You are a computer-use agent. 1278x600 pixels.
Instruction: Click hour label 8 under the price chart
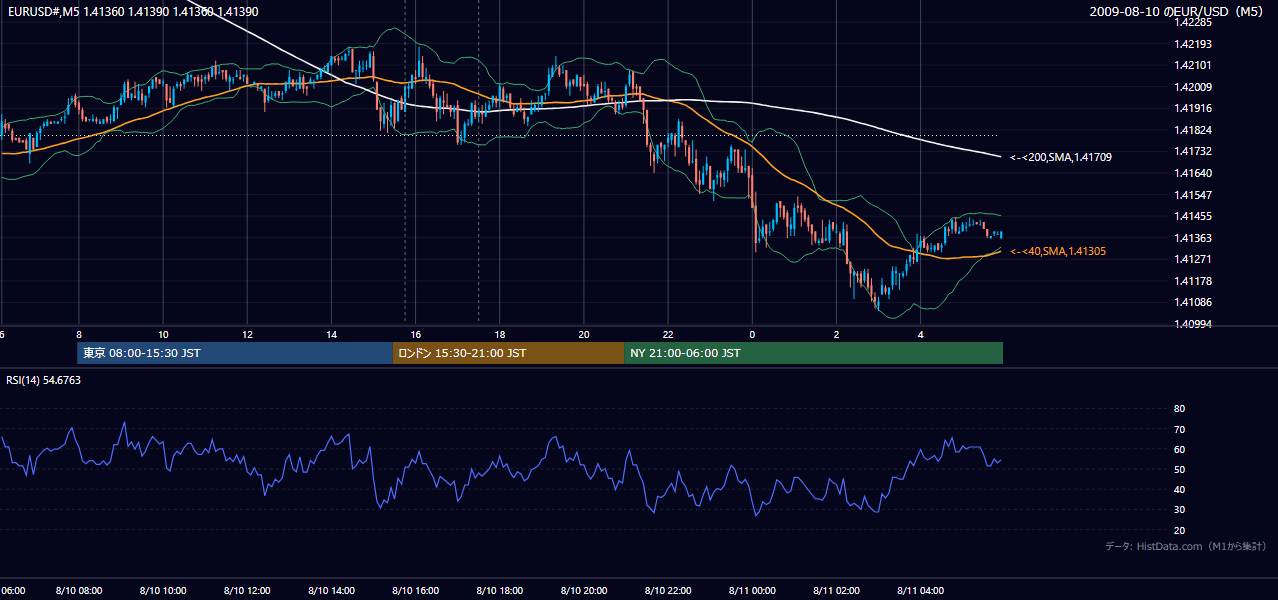pyautogui.click(x=78, y=335)
